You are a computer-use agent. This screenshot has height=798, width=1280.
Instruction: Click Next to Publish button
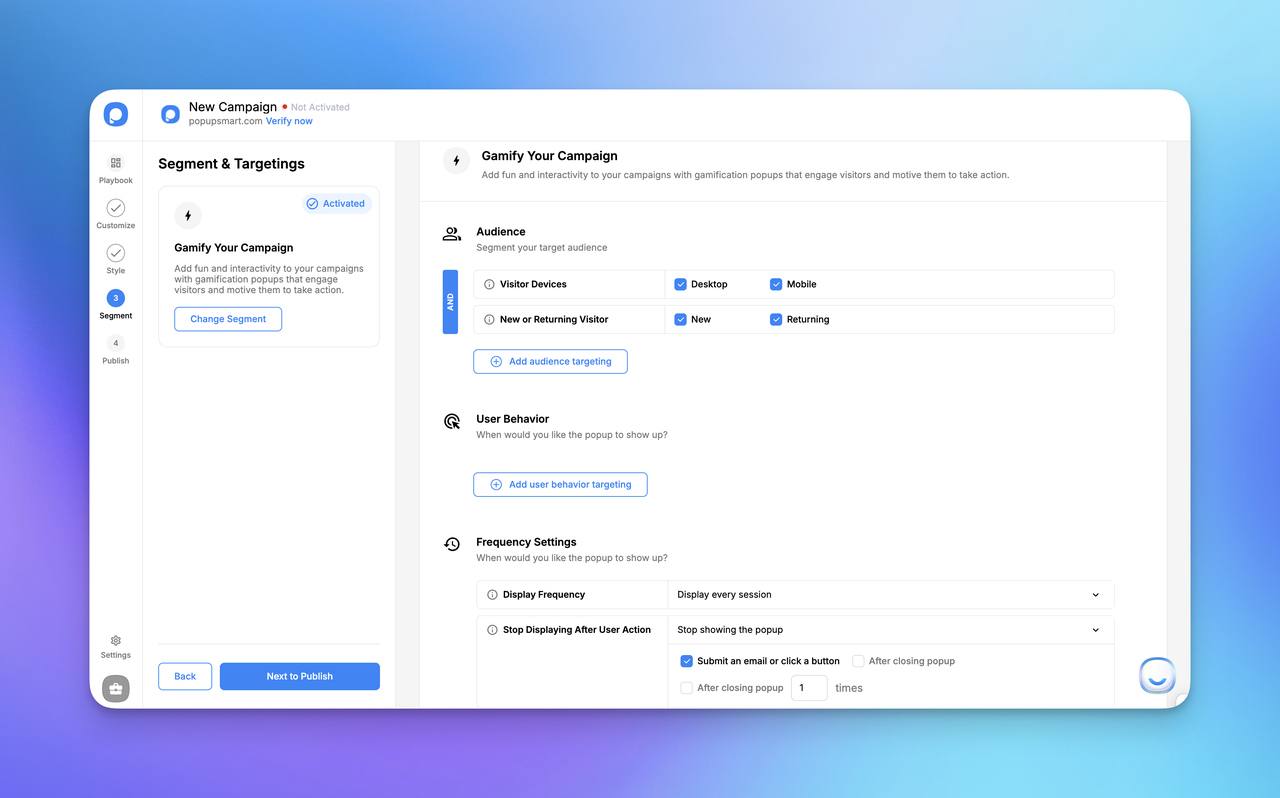300,676
